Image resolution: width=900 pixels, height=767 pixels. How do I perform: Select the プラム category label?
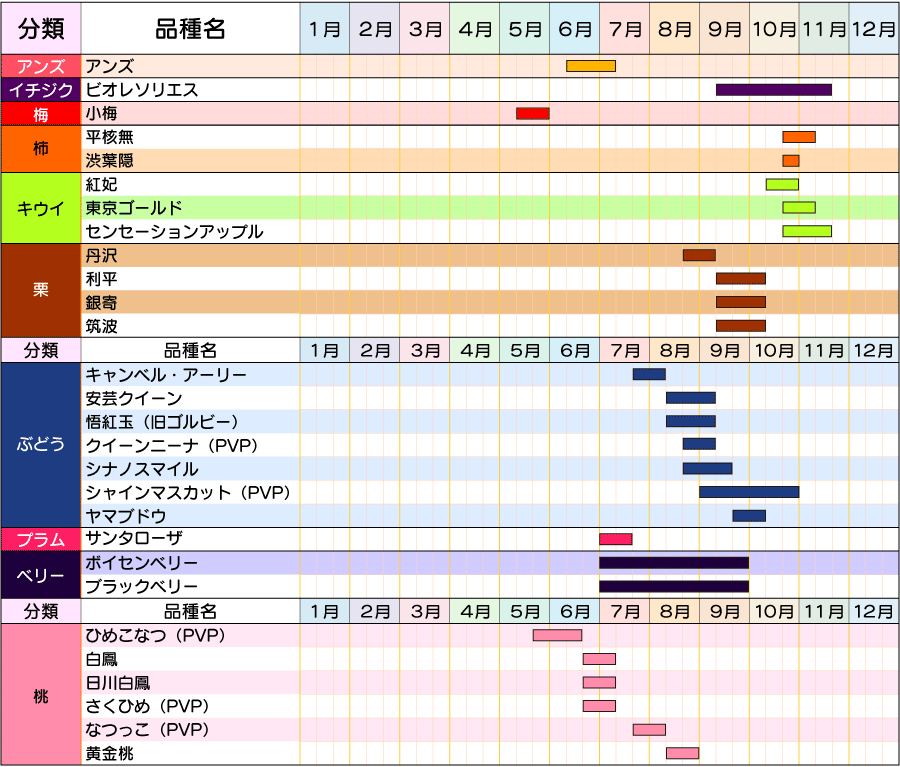[x=41, y=539]
